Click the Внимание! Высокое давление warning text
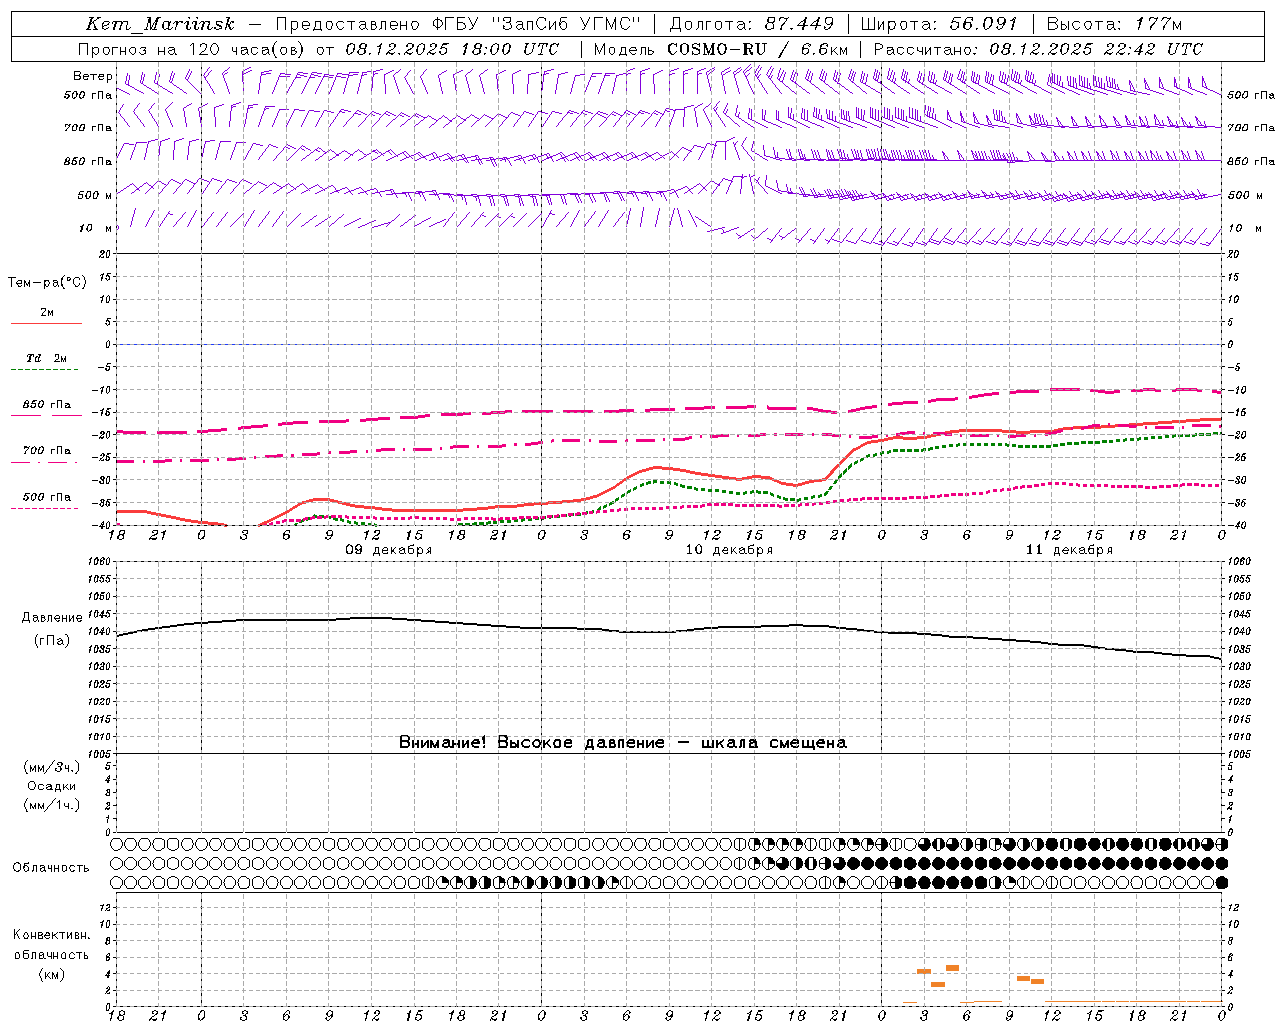Screen dimensions: 1280x1024 pyautogui.click(x=622, y=743)
